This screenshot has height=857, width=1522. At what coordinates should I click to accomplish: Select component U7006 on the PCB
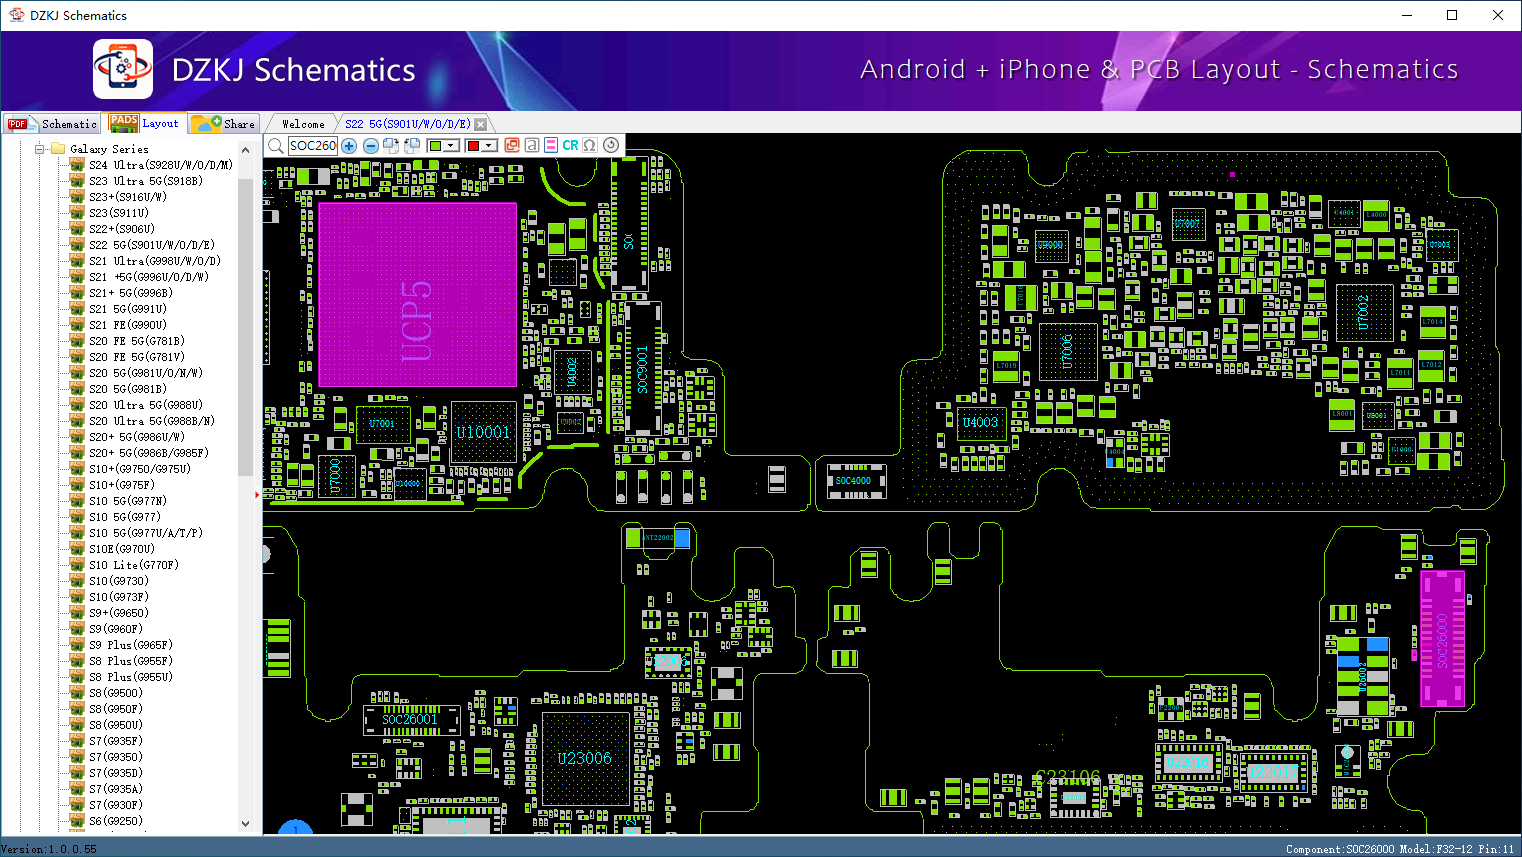1068,351
